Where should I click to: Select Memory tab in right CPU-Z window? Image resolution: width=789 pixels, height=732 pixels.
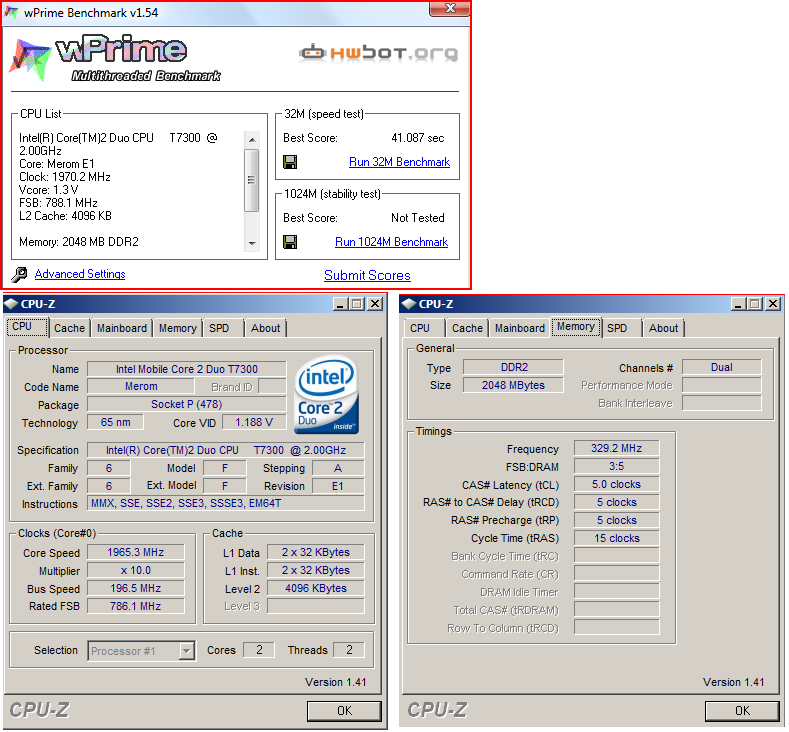pos(576,327)
